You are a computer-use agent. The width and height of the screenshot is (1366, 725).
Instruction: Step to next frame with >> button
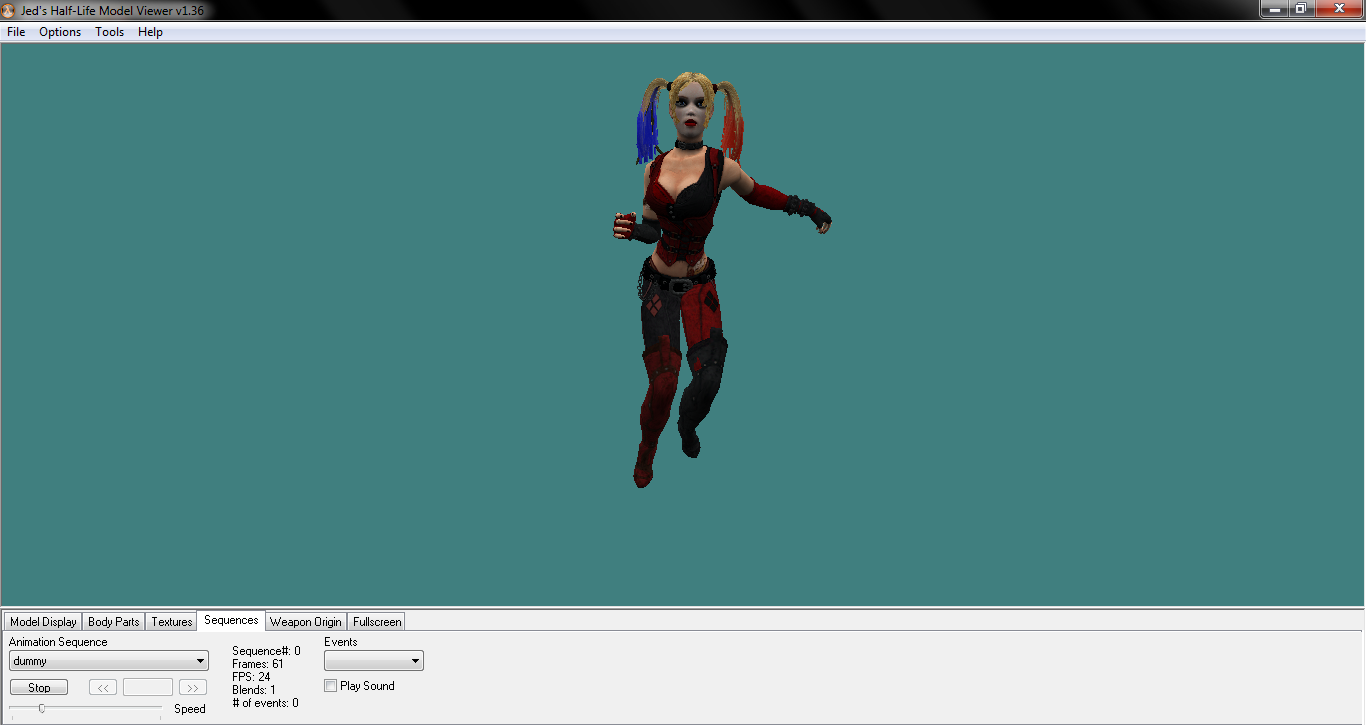193,687
